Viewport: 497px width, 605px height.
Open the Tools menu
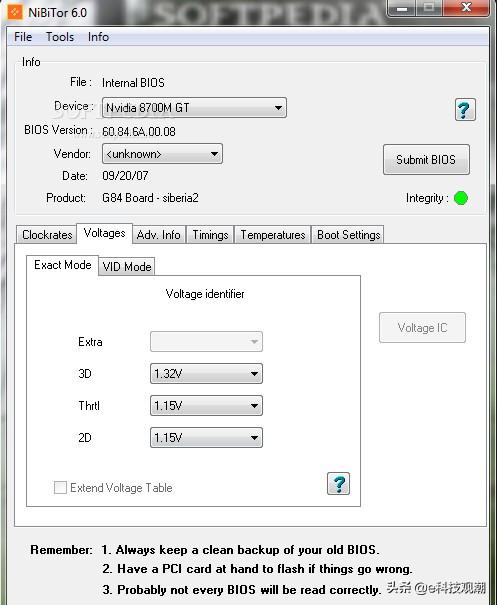[60, 37]
